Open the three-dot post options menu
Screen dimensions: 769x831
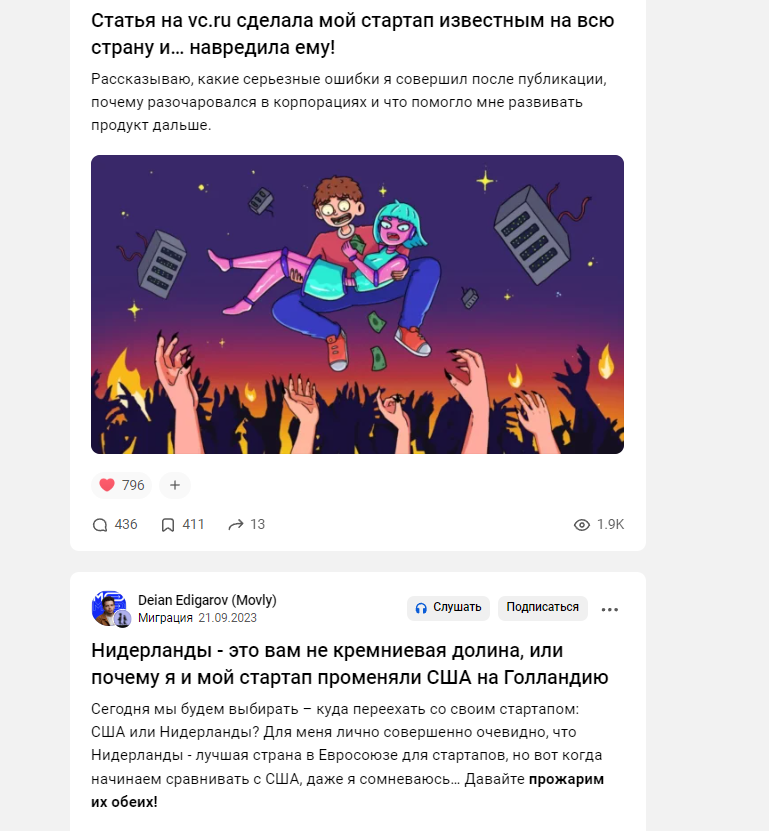click(x=609, y=609)
